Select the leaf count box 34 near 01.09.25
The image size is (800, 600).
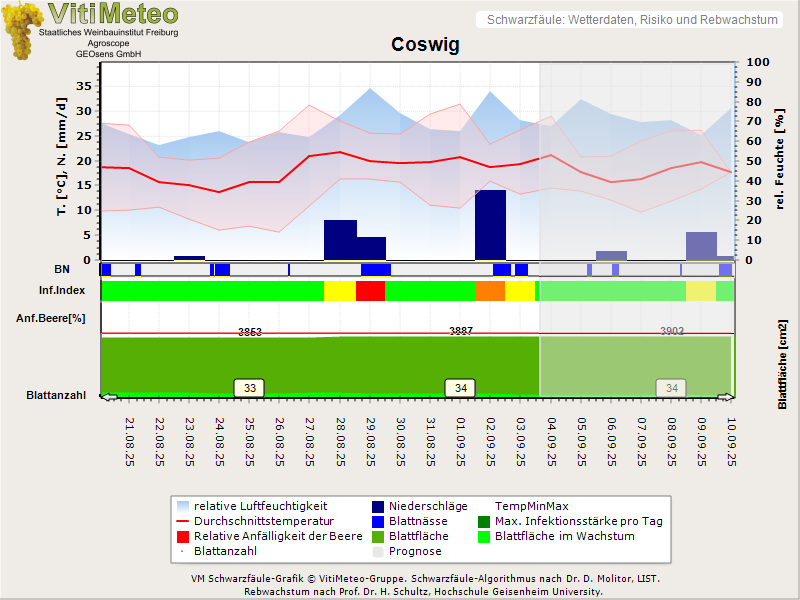tap(461, 388)
